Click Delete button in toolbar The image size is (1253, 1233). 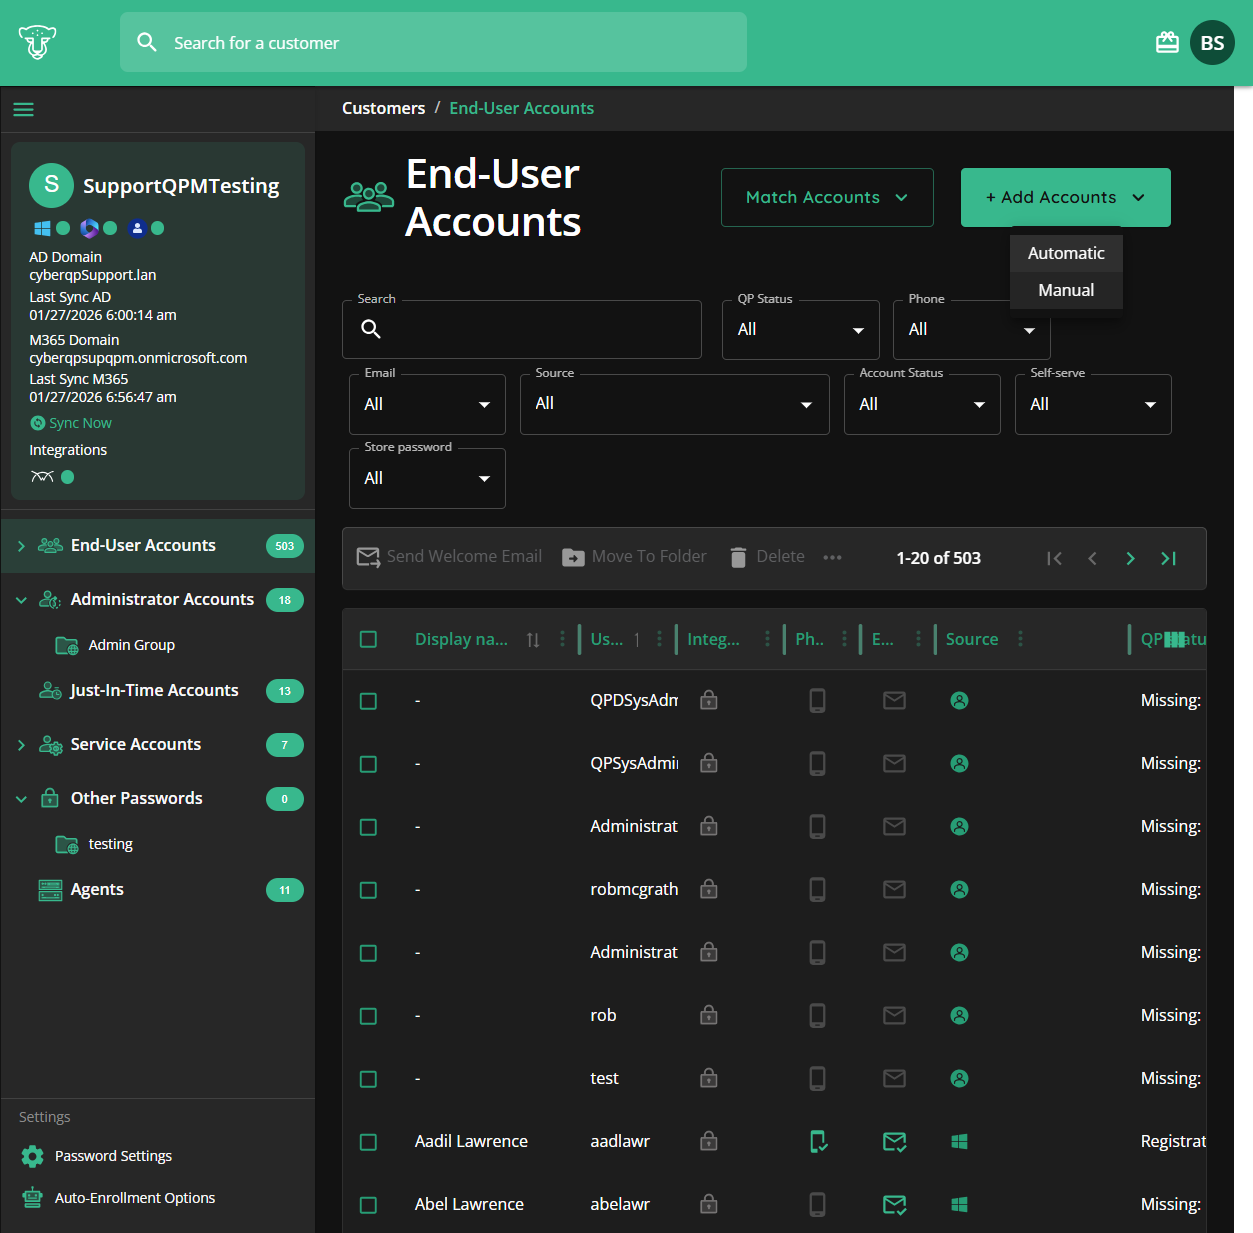tap(767, 557)
